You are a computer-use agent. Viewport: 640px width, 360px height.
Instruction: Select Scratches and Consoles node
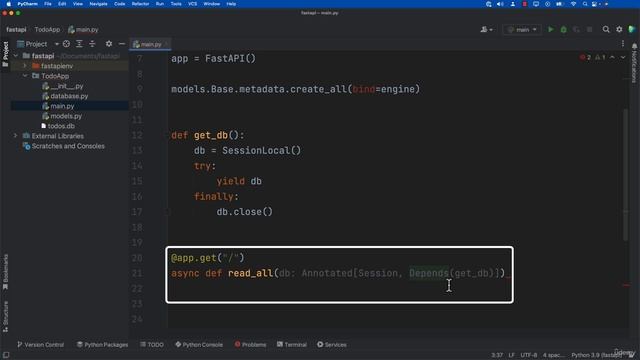68,146
